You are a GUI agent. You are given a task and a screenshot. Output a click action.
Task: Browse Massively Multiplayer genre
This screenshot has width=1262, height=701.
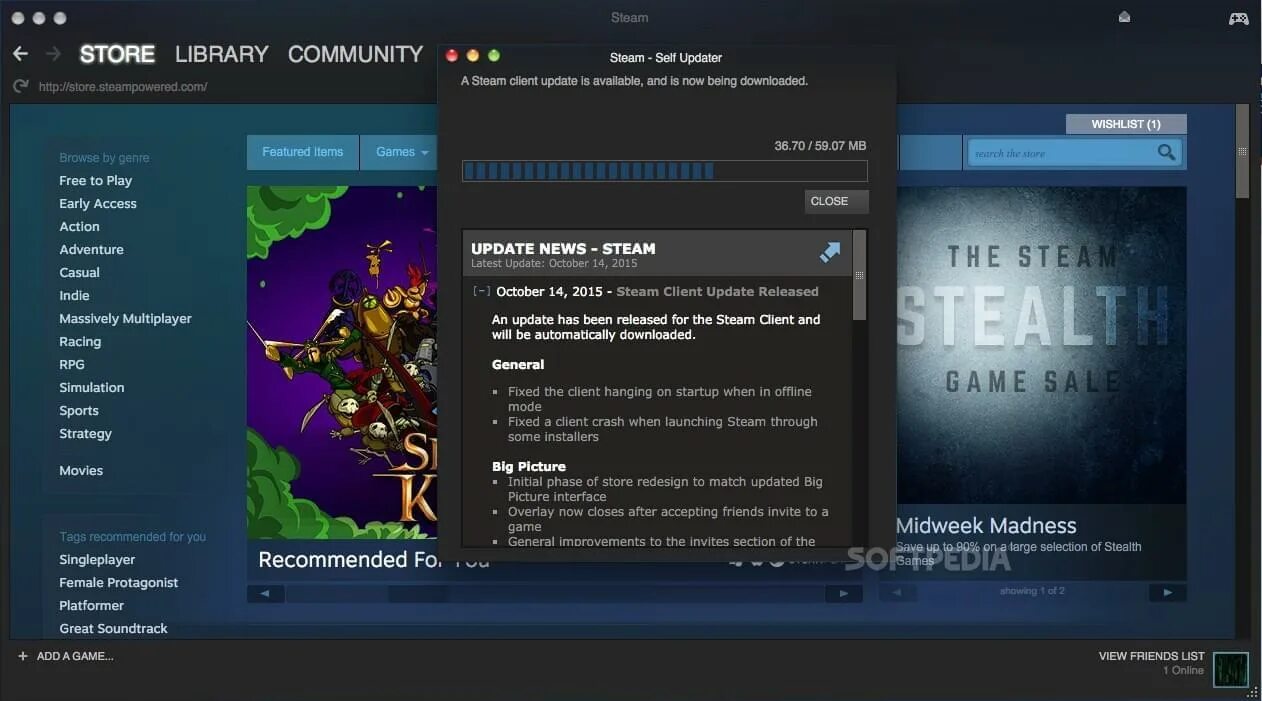[x=125, y=319]
